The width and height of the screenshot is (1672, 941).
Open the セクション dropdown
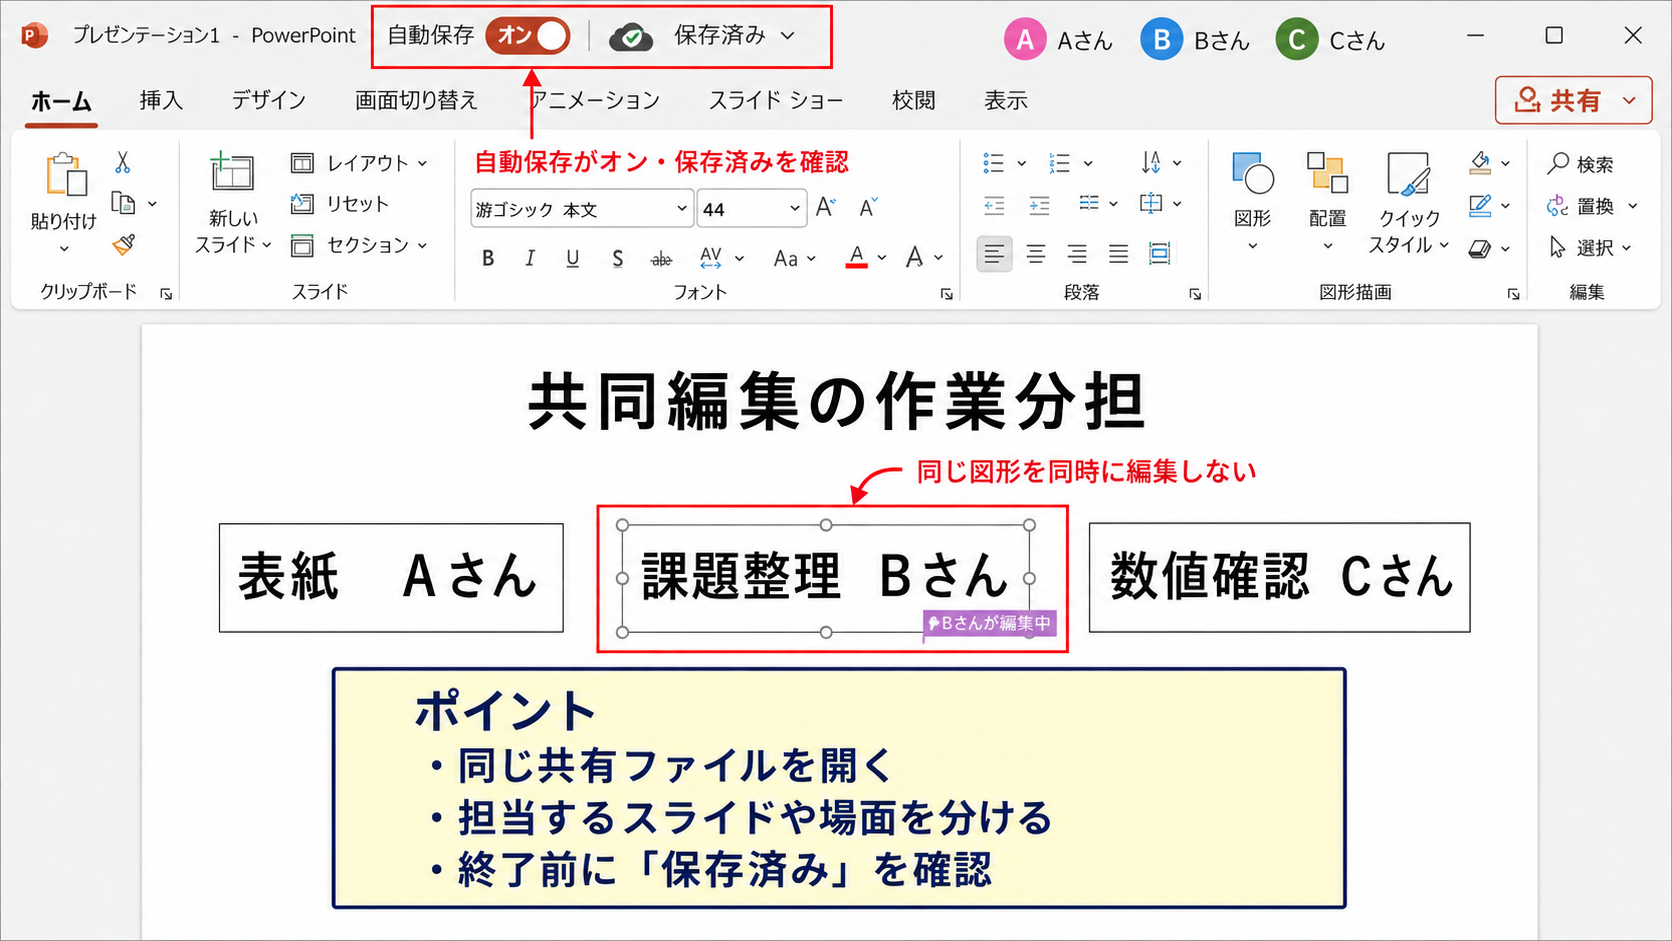point(359,245)
